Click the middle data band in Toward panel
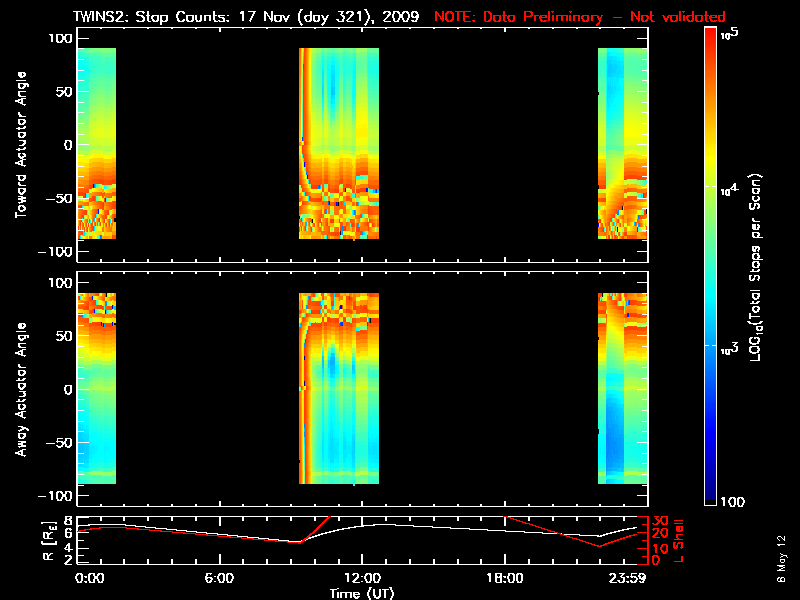Viewport: 800px width, 600px height. coord(339,143)
